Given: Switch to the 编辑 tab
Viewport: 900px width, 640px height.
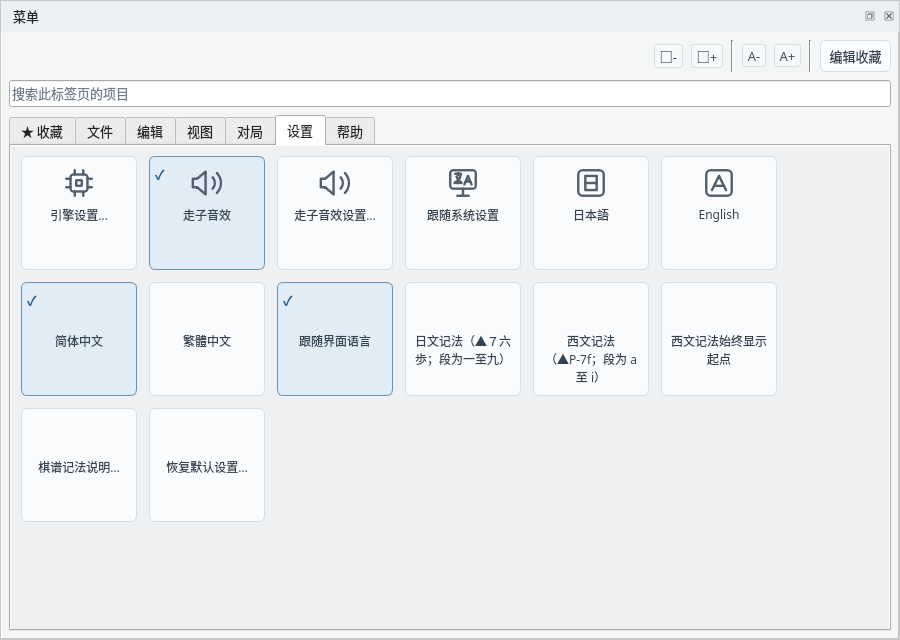Looking at the screenshot, I should pos(150,132).
